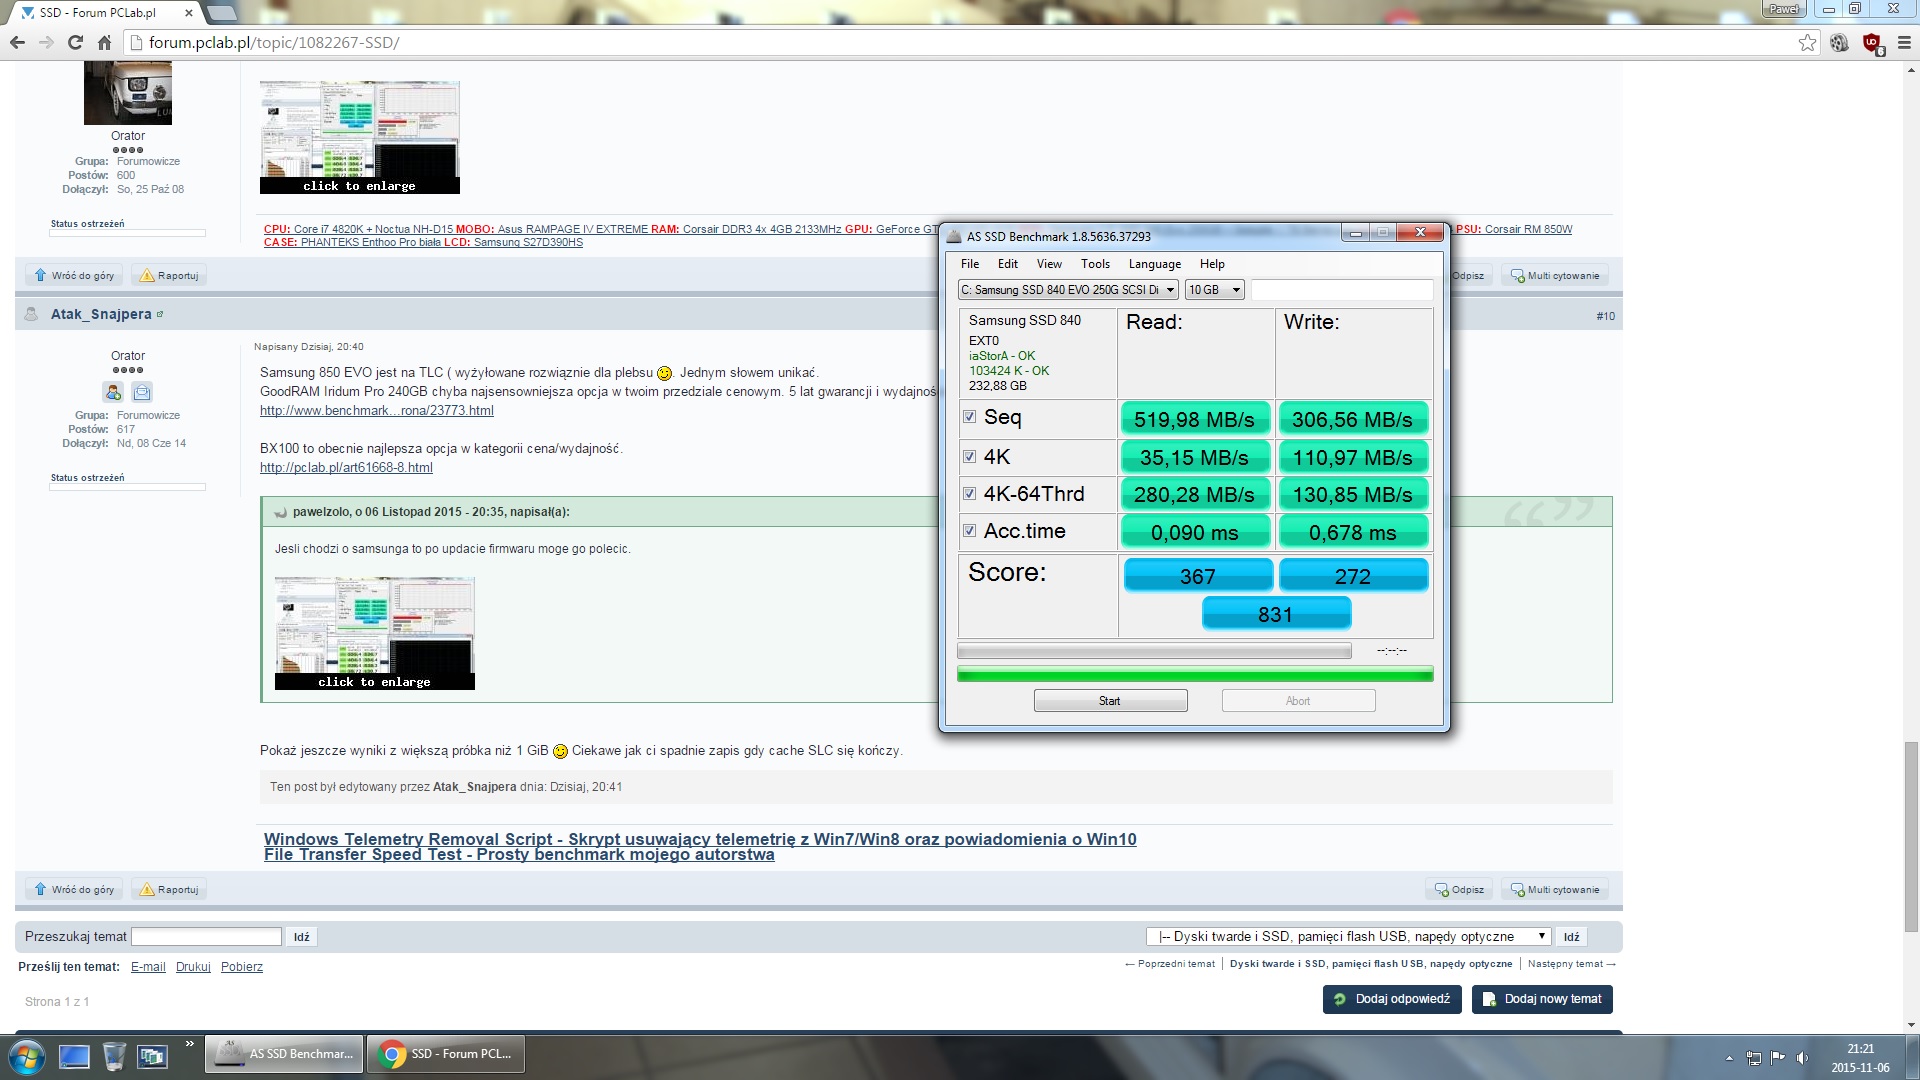Open the Windows Start orb
Image resolution: width=1920 pixels, height=1080 pixels.
pos(26,1056)
